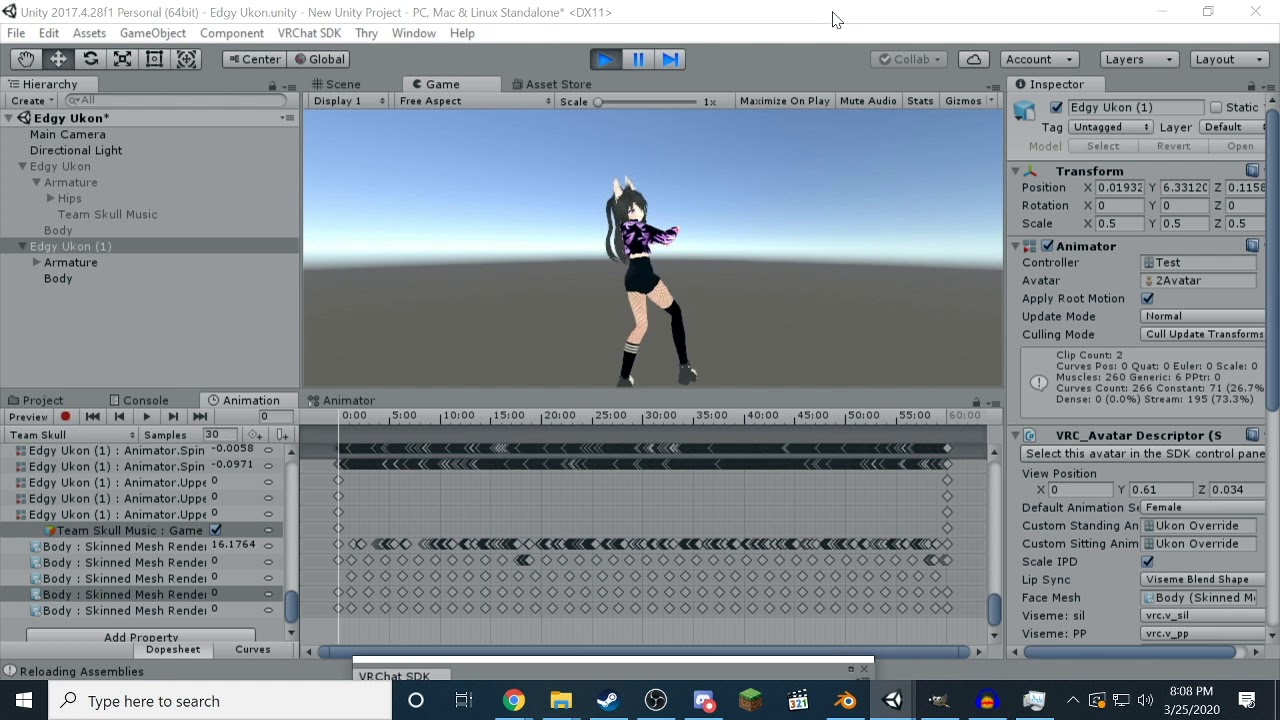The image size is (1280, 720).
Task: Toggle Maximize On Play
Action: [784, 101]
